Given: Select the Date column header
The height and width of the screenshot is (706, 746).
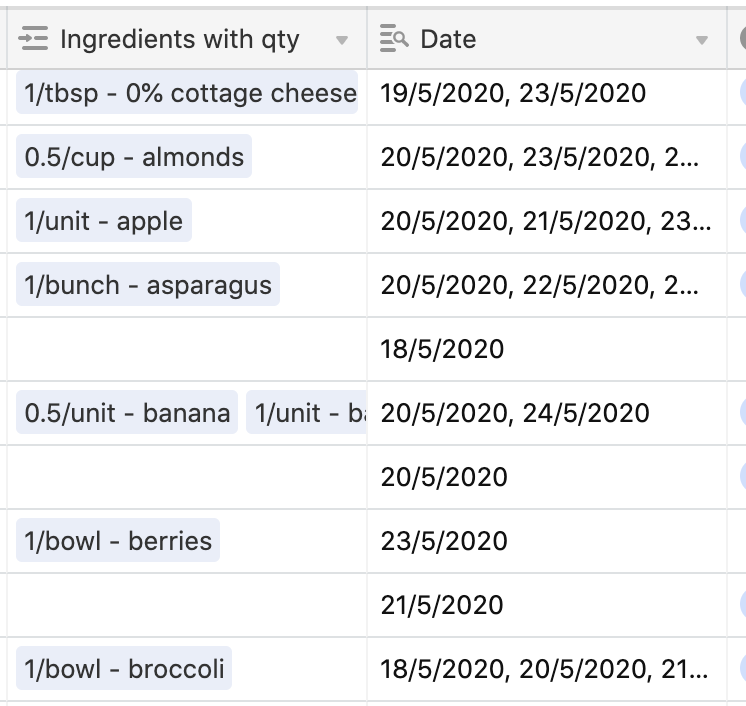Looking at the screenshot, I should click(x=547, y=39).
